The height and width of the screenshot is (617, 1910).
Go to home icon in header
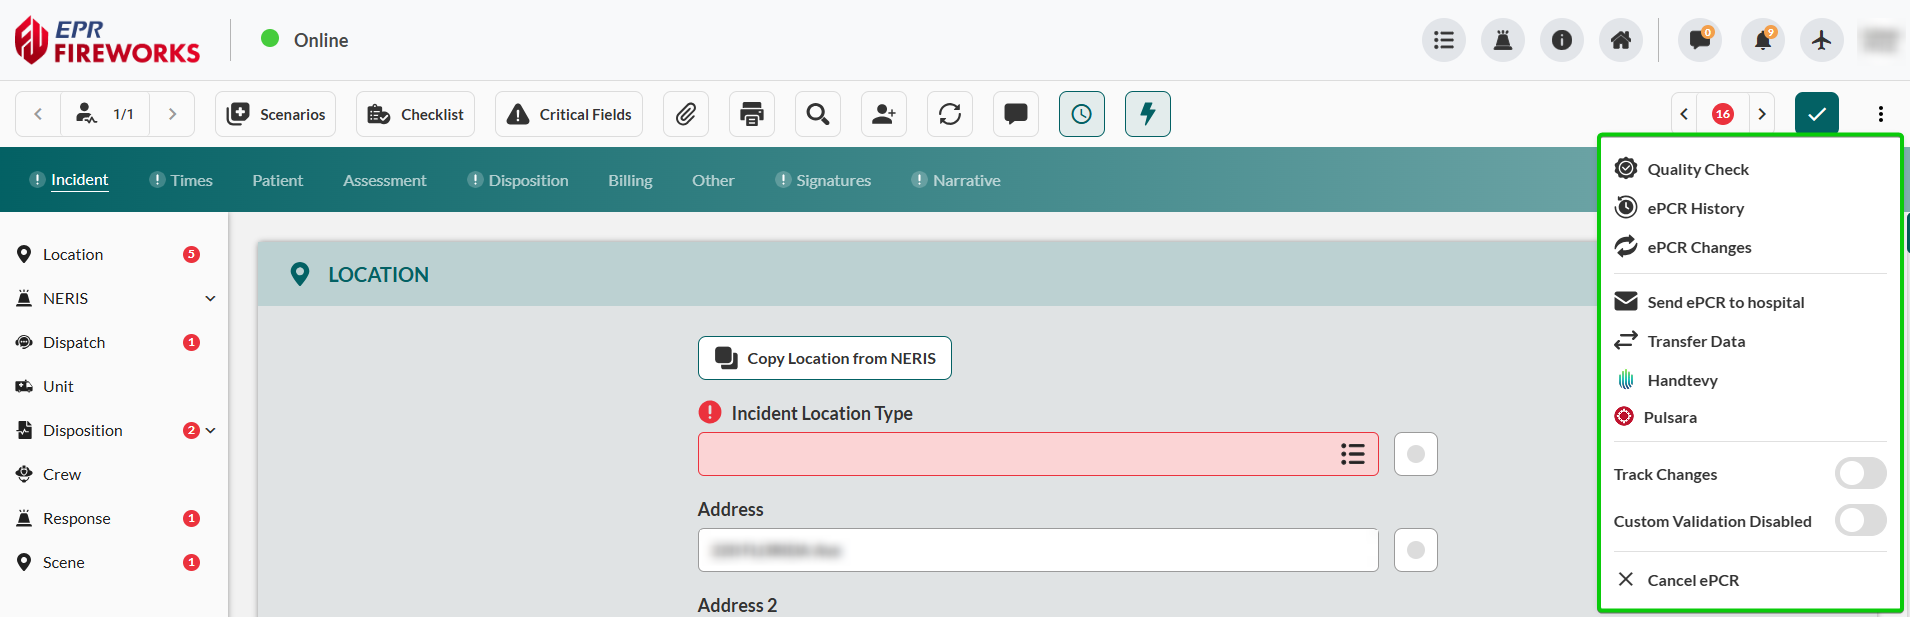coord(1621,40)
